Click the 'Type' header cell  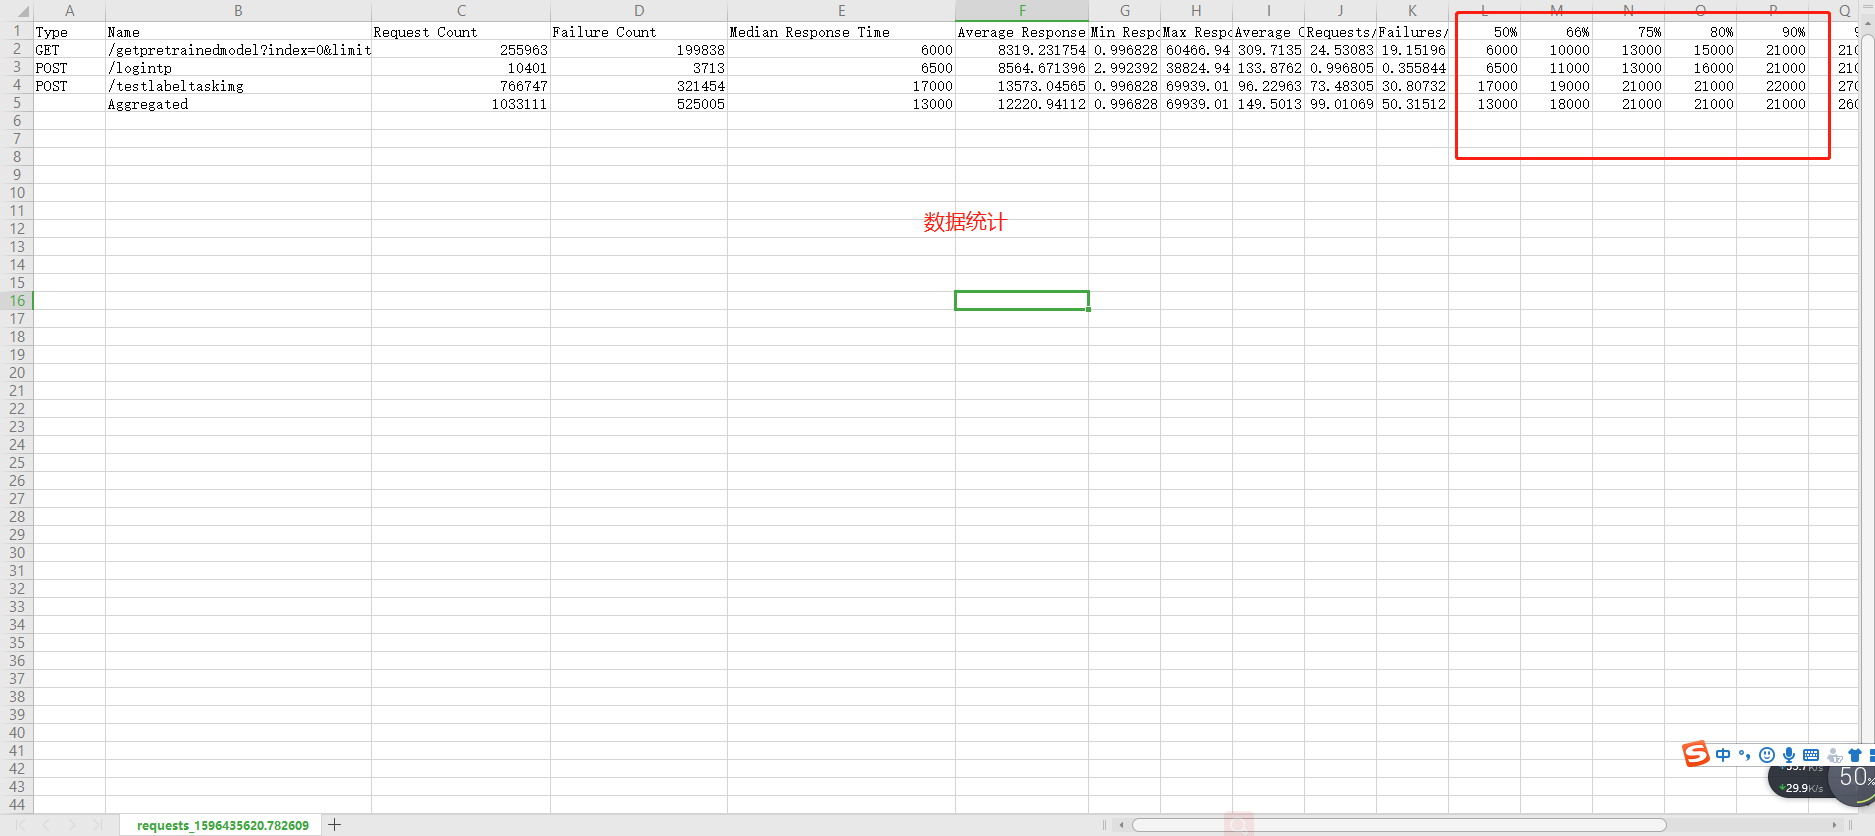click(x=69, y=32)
